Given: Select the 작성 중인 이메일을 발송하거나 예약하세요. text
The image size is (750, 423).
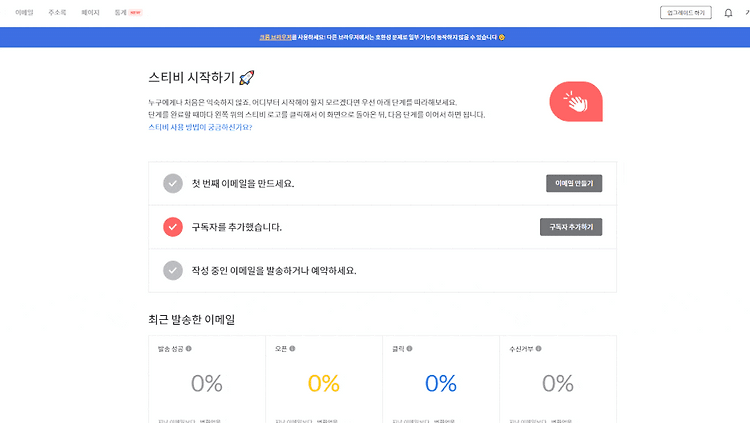Looking at the screenshot, I should (x=274, y=270).
